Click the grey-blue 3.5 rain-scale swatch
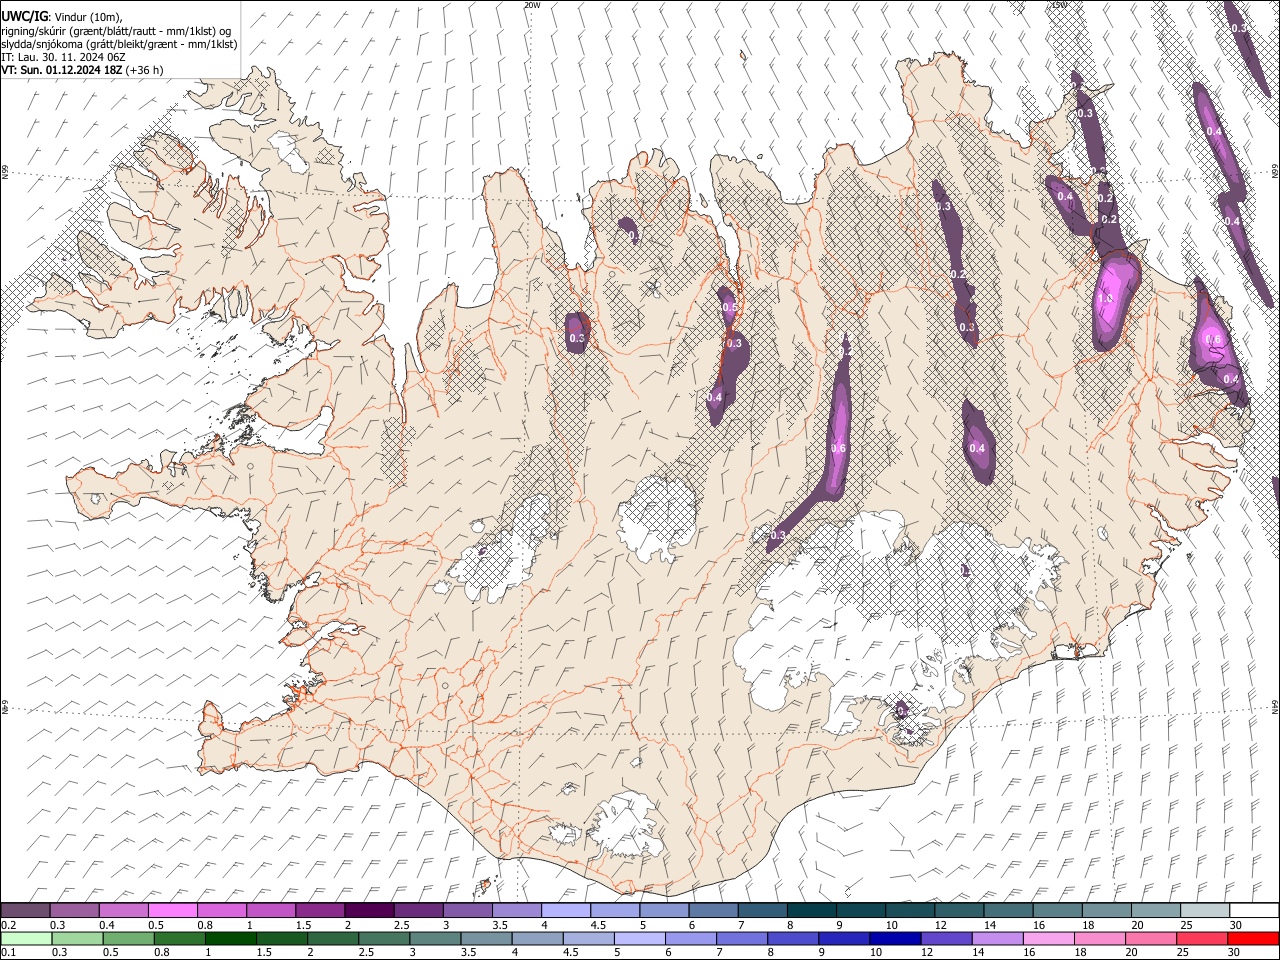Screen dimensions: 1280x960 pos(486,938)
